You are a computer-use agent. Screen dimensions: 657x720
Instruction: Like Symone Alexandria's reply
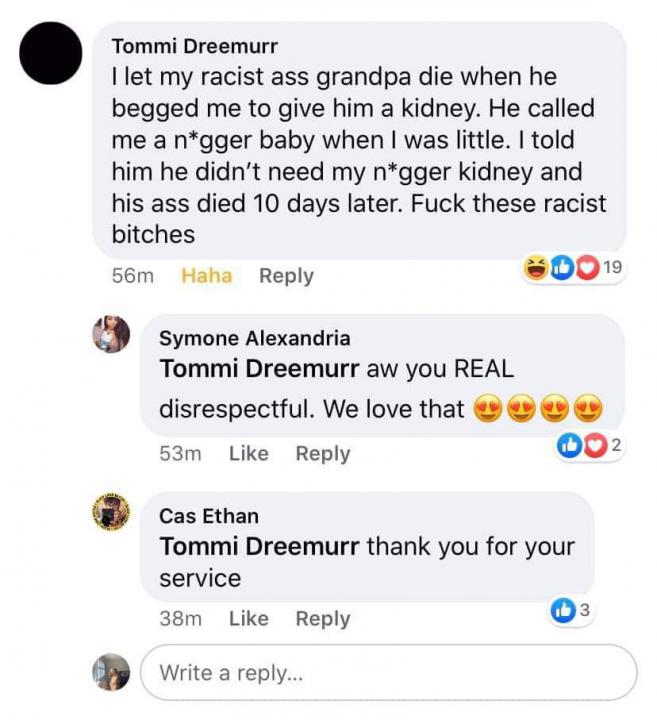pos(248,453)
